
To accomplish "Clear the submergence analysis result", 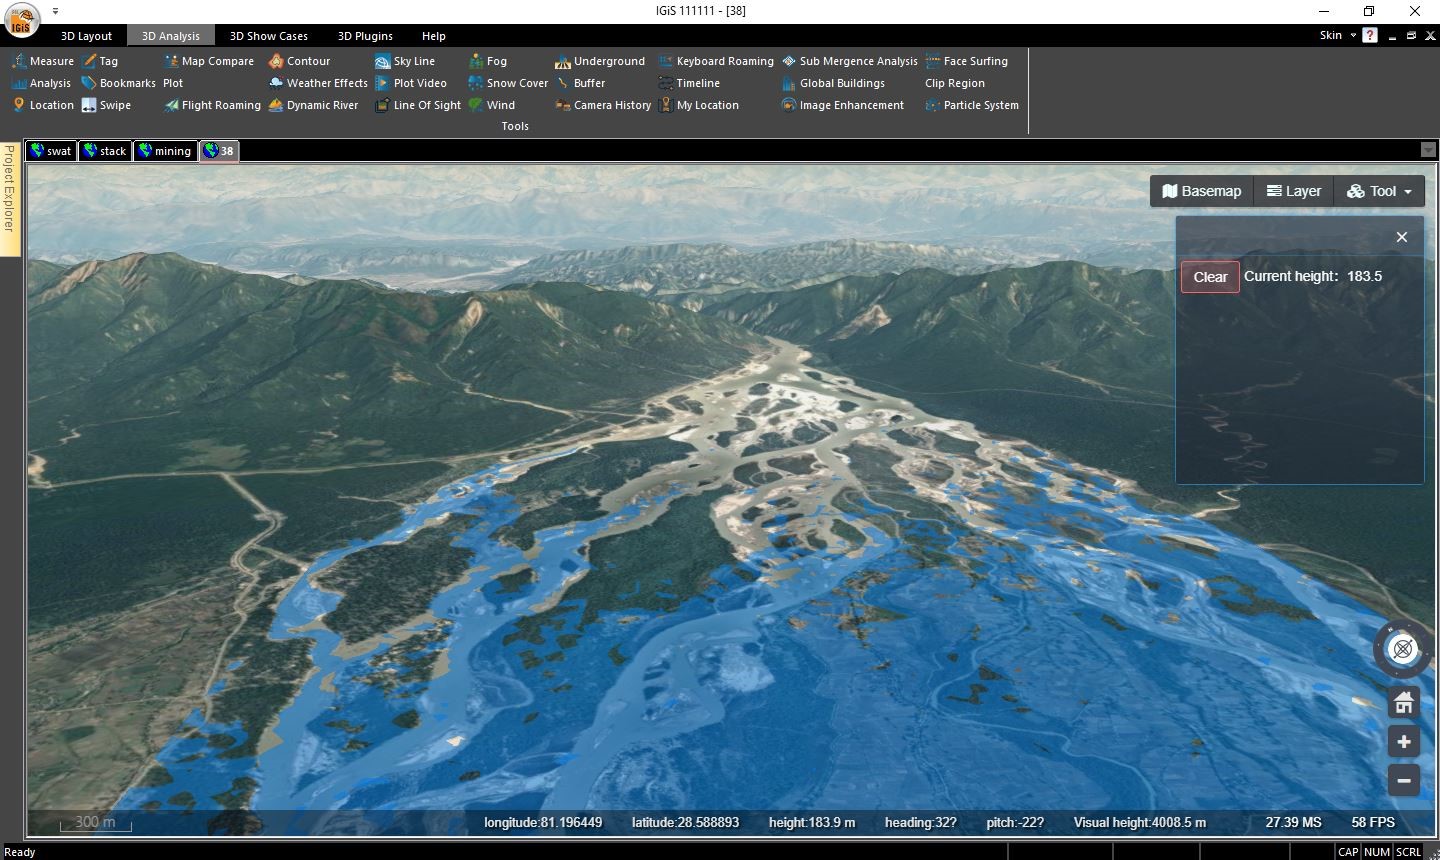I will pos(1210,277).
